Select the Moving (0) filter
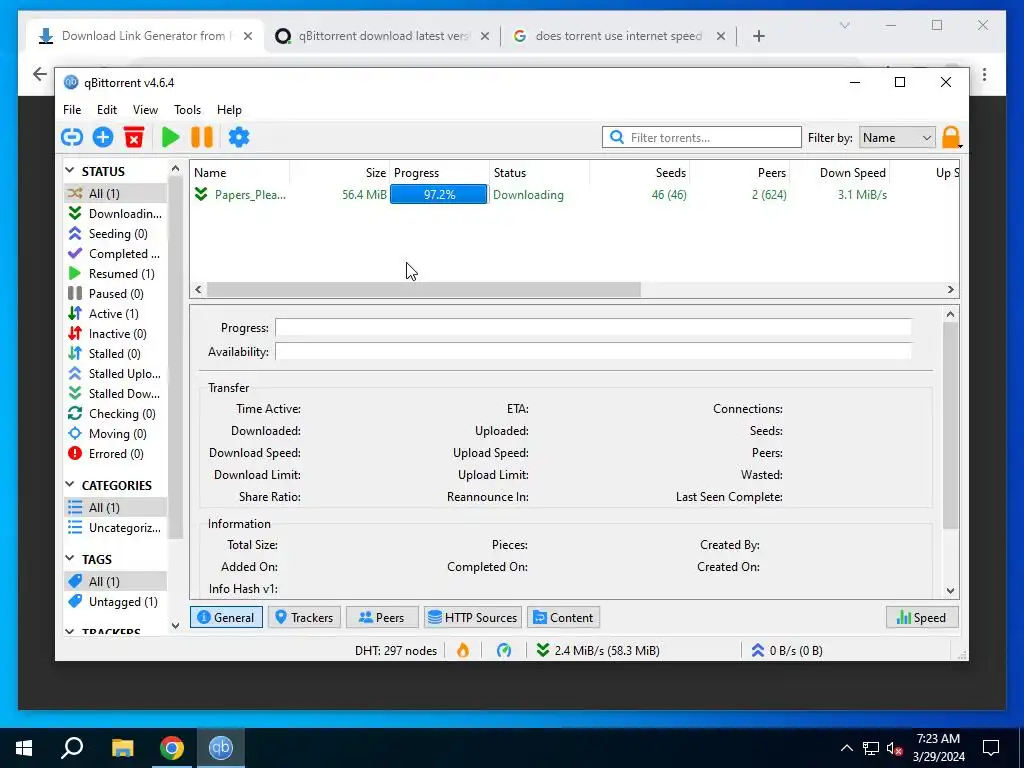Image resolution: width=1024 pixels, height=768 pixels. click(x=116, y=434)
